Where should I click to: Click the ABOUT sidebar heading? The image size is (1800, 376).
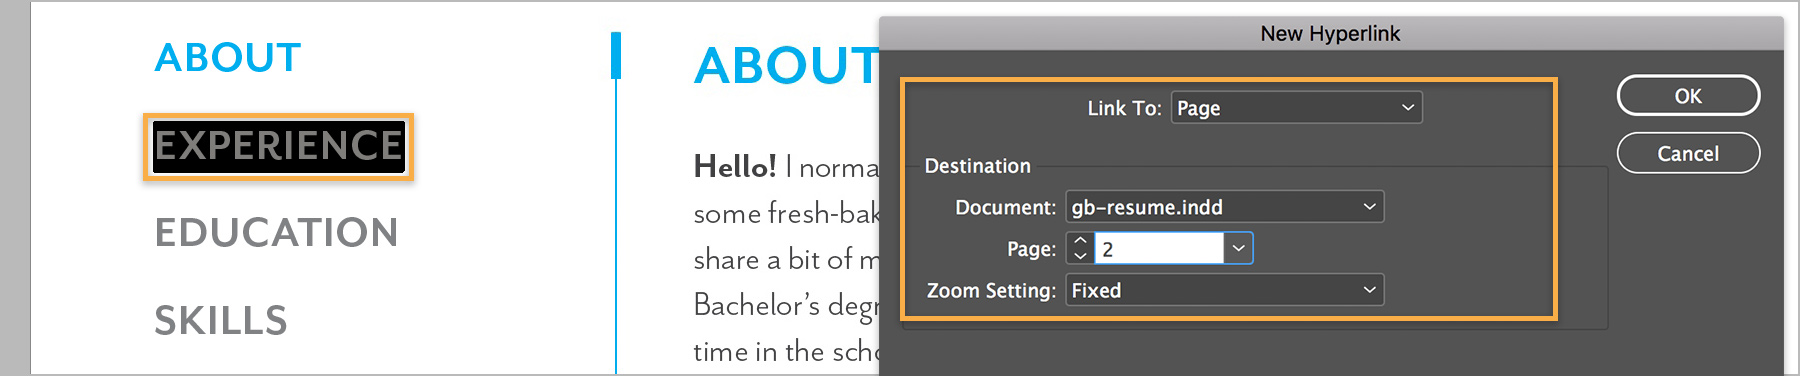coord(228,58)
